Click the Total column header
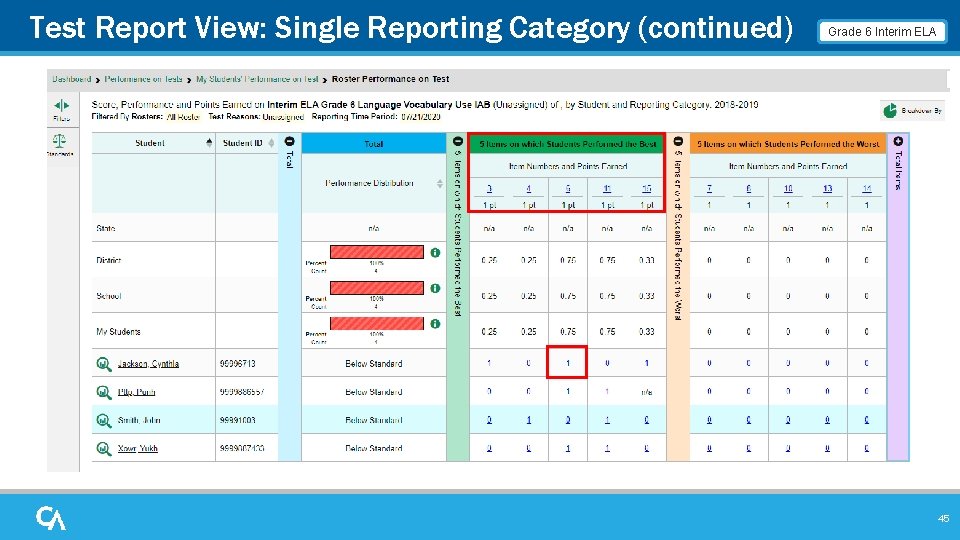 point(373,144)
